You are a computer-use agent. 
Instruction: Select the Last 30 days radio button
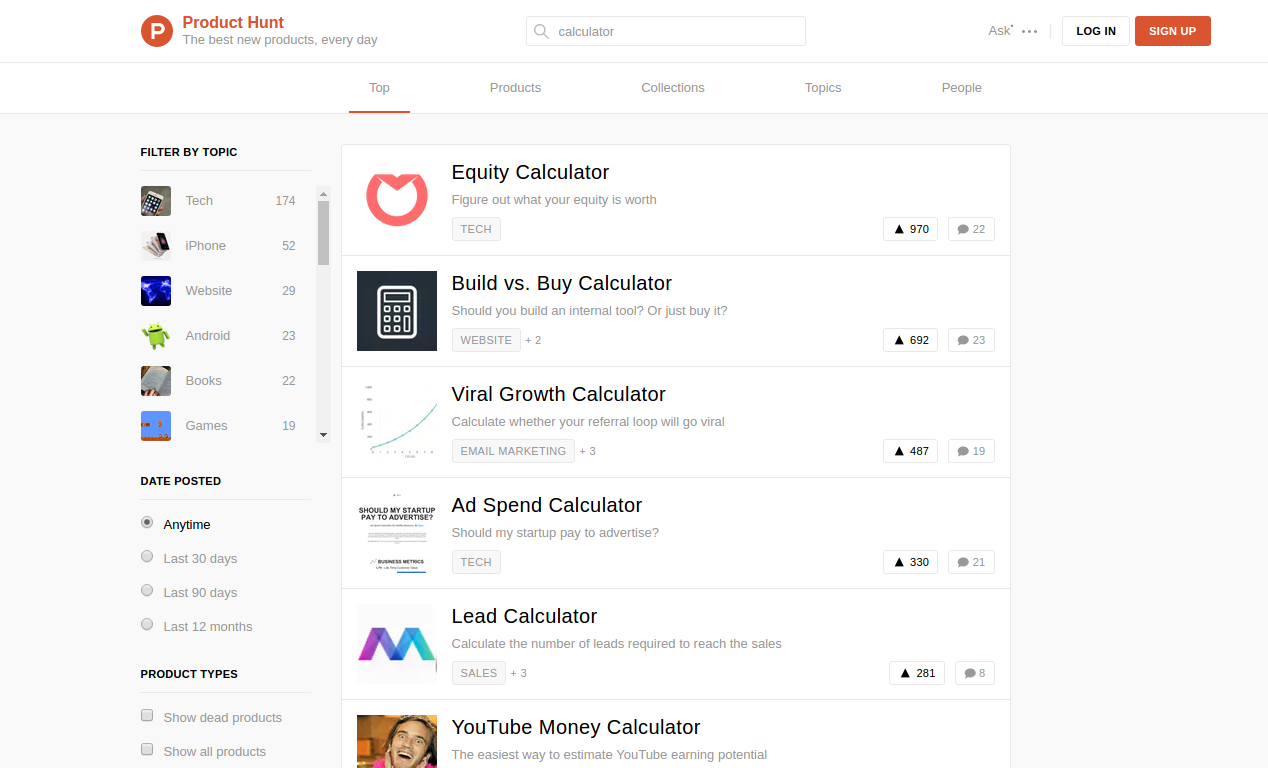coord(147,557)
